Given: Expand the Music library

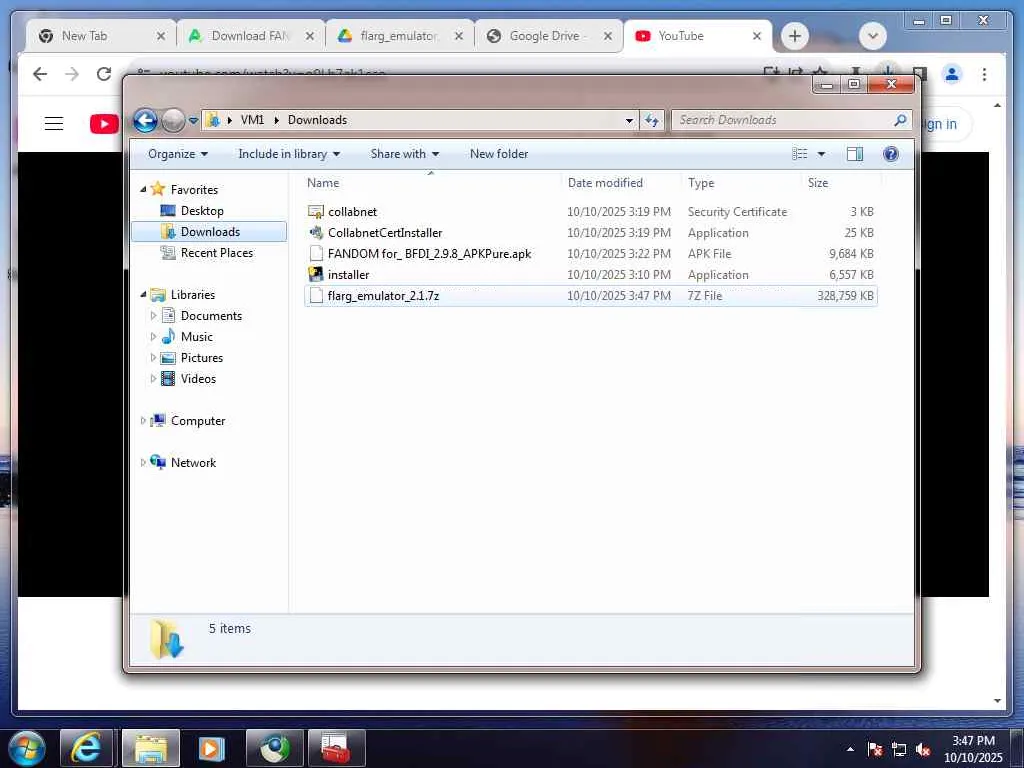Looking at the screenshot, I should click(153, 337).
